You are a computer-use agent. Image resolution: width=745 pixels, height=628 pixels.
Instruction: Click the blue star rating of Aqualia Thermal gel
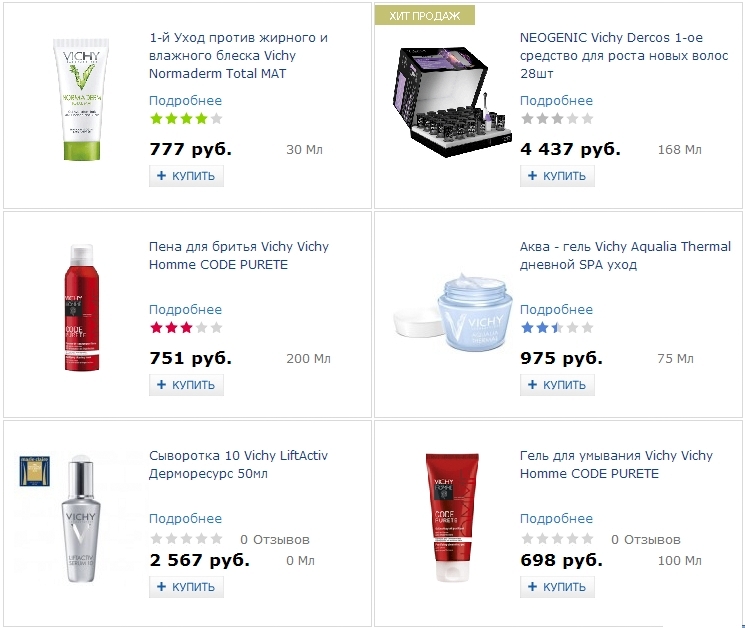557,327
